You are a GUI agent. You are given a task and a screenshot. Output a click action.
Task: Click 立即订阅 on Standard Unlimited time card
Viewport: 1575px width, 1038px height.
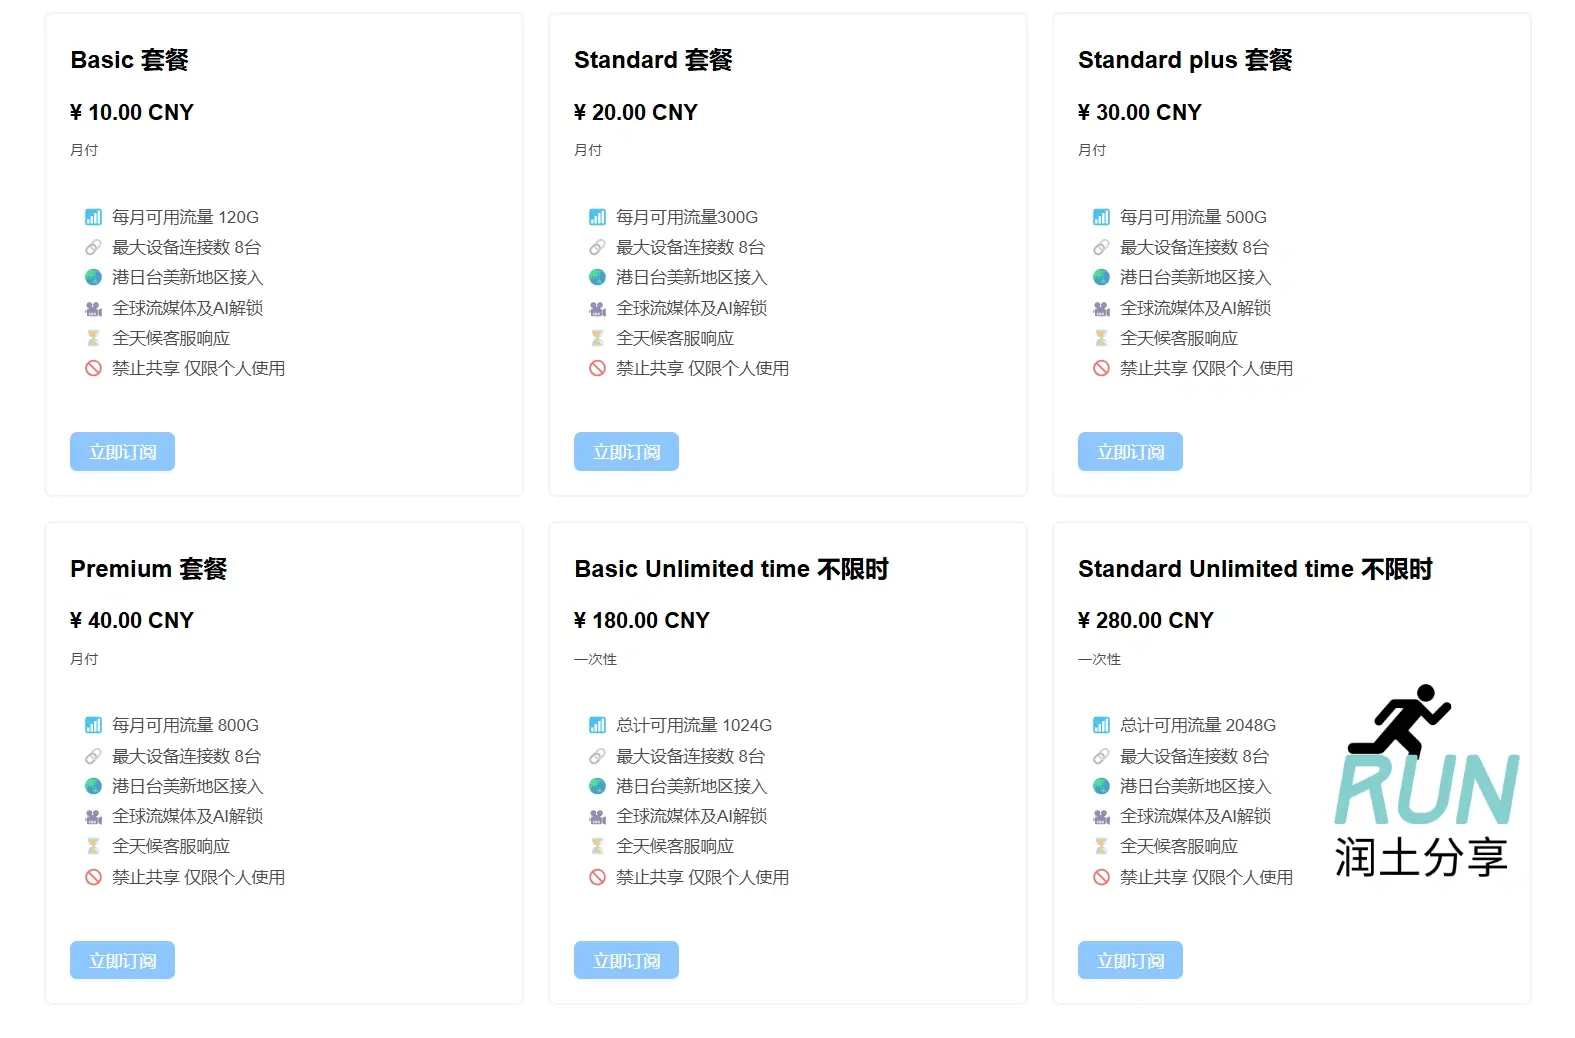click(x=1129, y=959)
